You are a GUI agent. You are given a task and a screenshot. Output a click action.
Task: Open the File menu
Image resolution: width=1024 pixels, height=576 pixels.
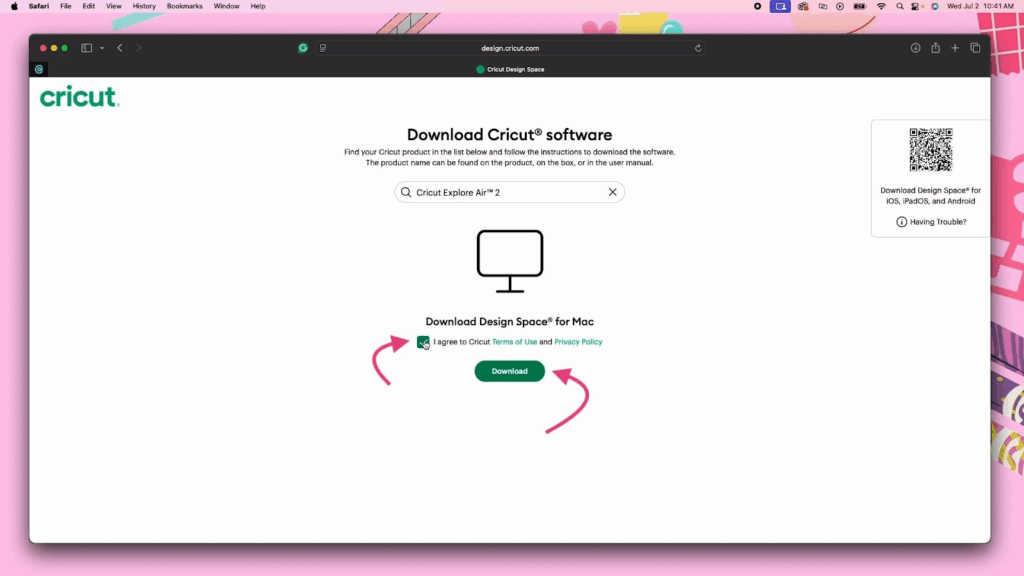65,7
